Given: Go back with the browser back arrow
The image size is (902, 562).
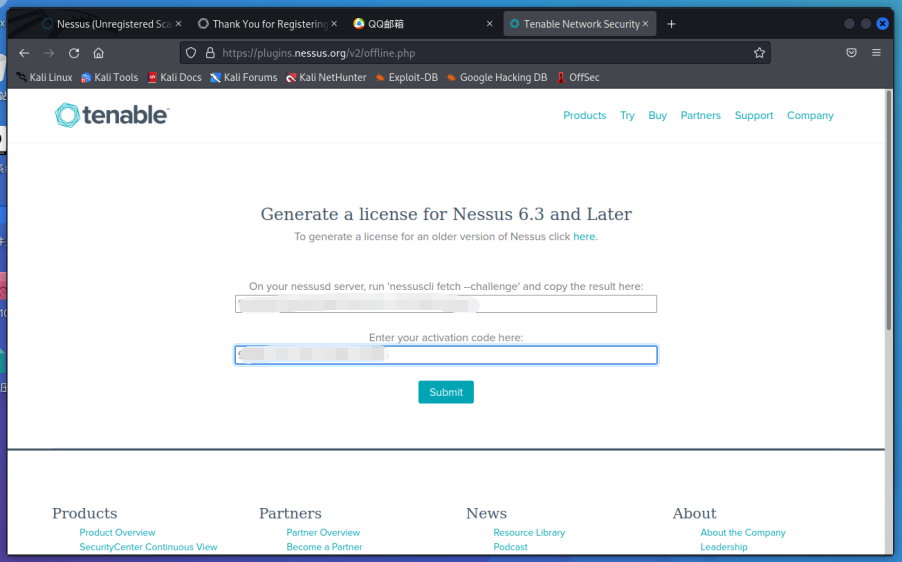Looking at the screenshot, I should coord(24,53).
